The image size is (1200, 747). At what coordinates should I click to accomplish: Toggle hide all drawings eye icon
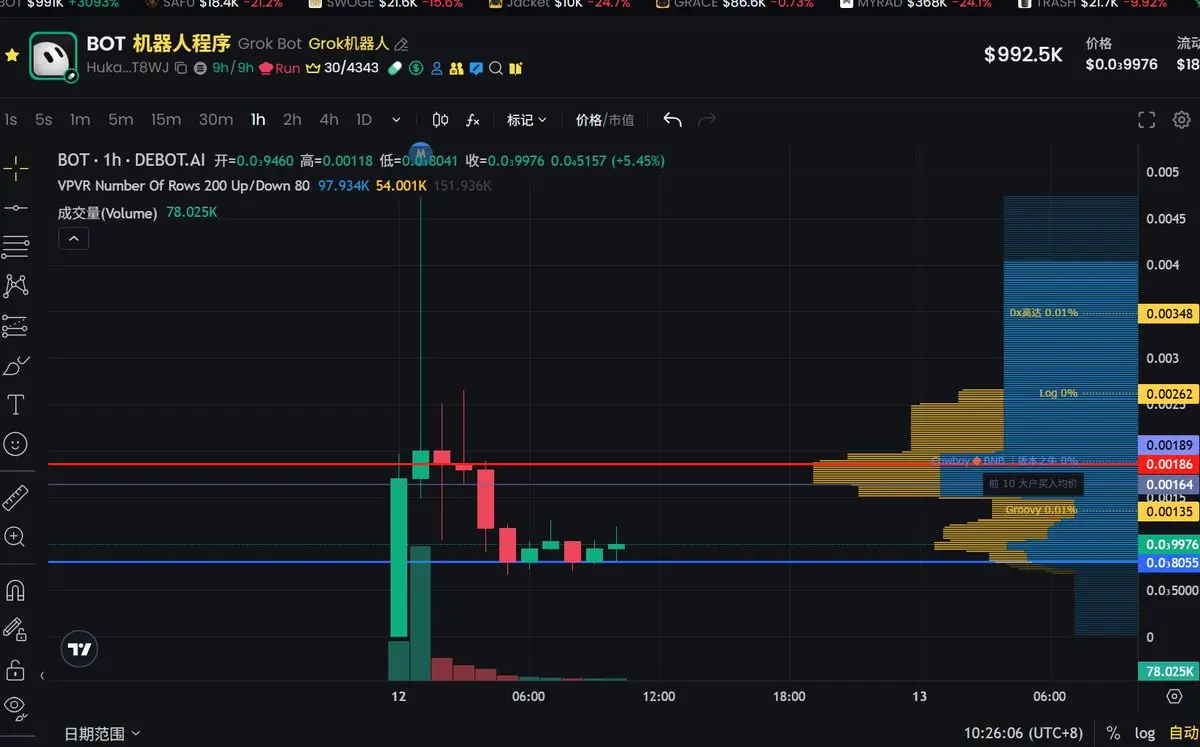point(15,706)
